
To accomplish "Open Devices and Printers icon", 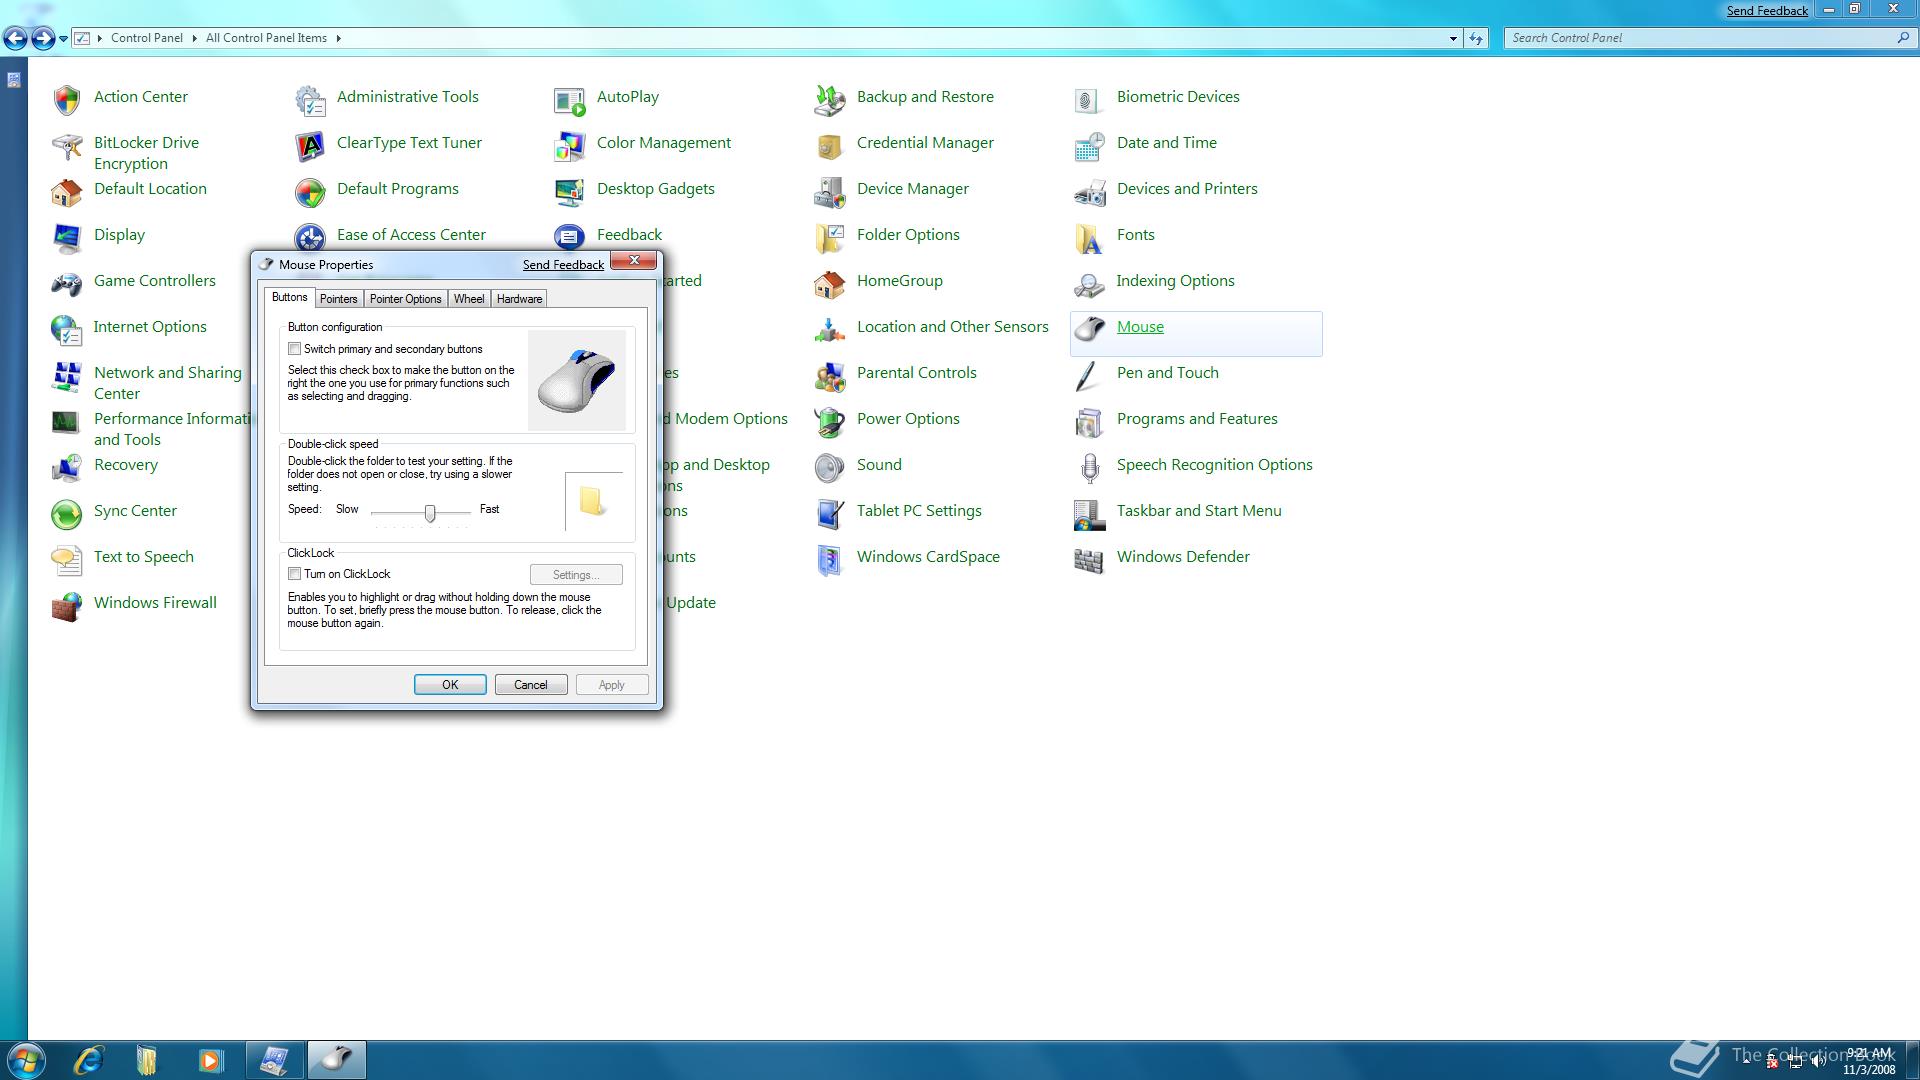I will tap(1089, 192).
